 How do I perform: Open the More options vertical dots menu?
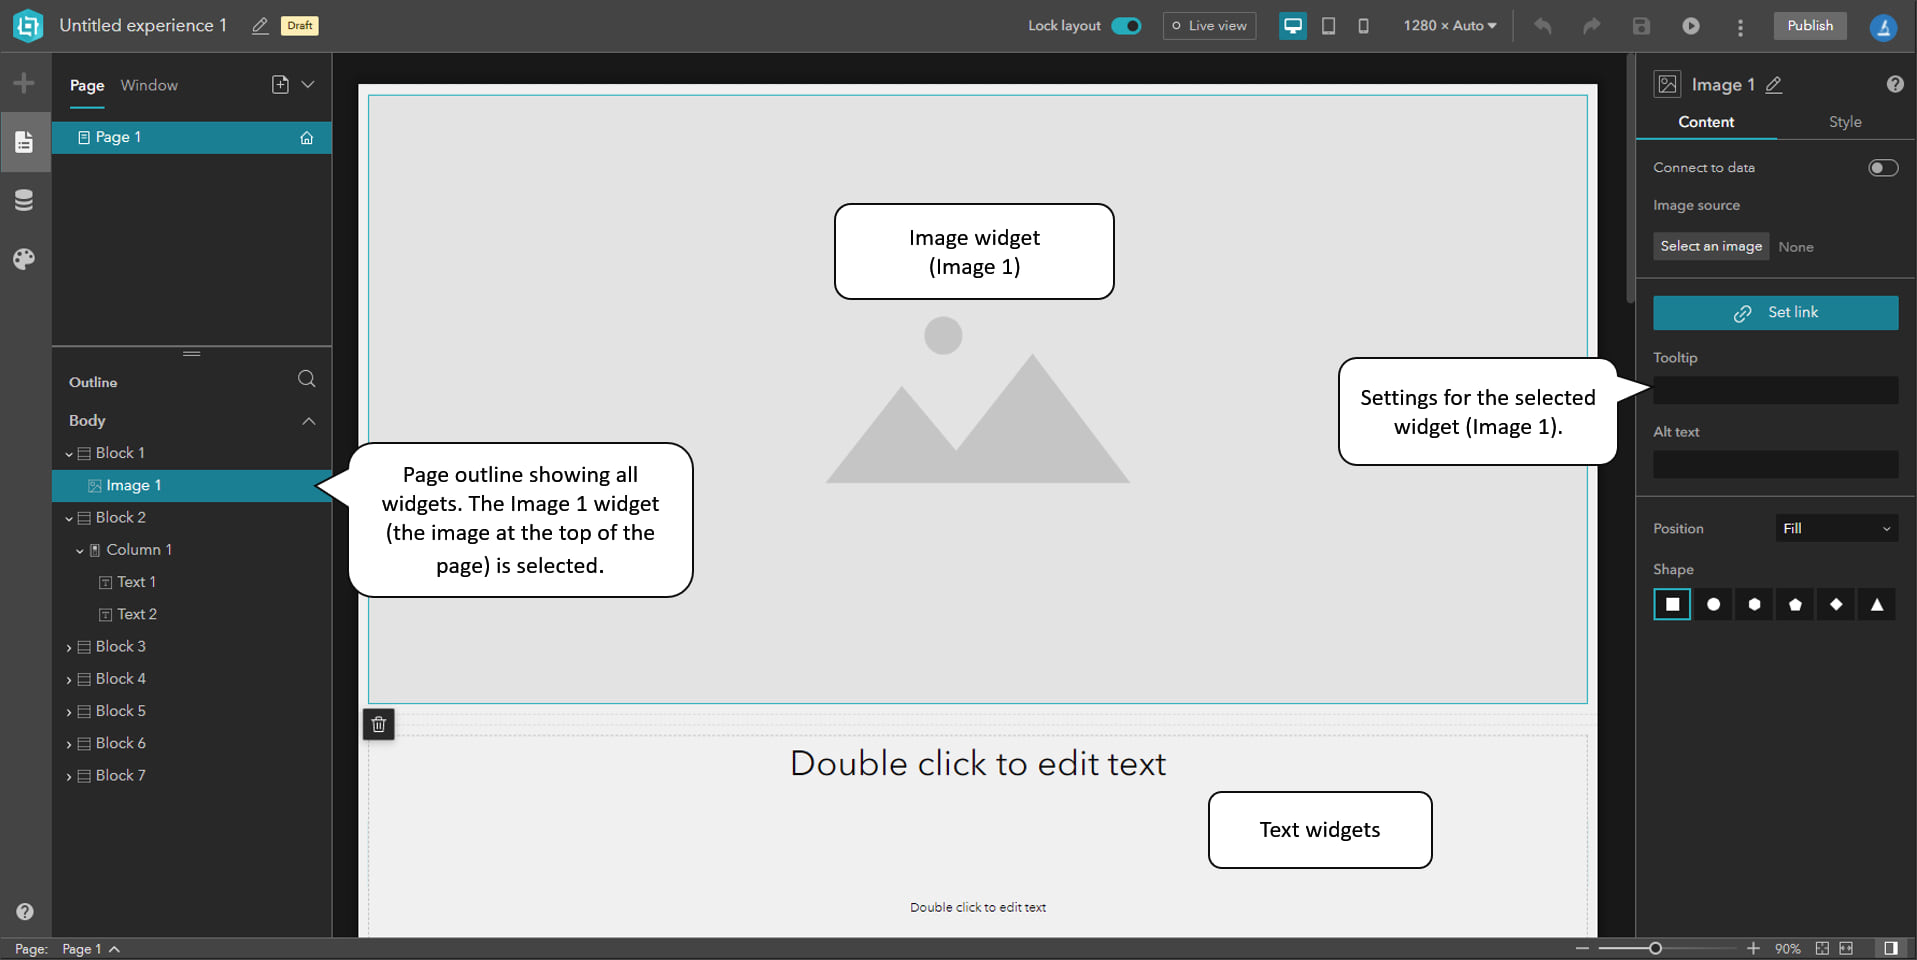[x=1740, y=27]
